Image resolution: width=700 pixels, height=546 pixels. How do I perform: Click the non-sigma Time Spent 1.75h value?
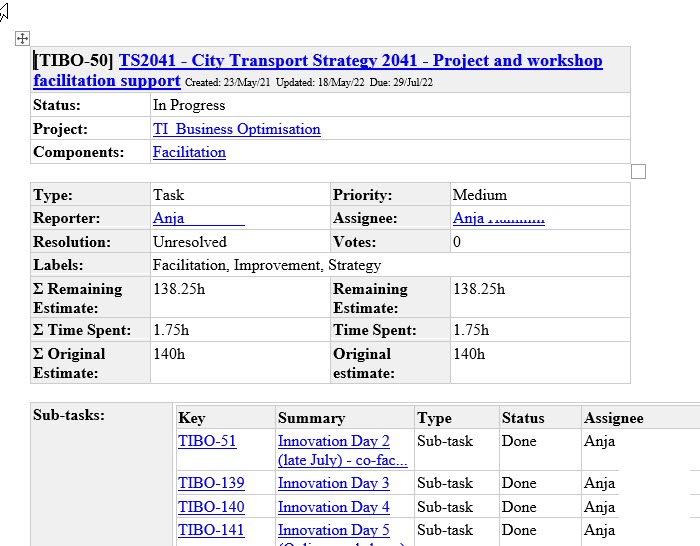click(471, 330)
